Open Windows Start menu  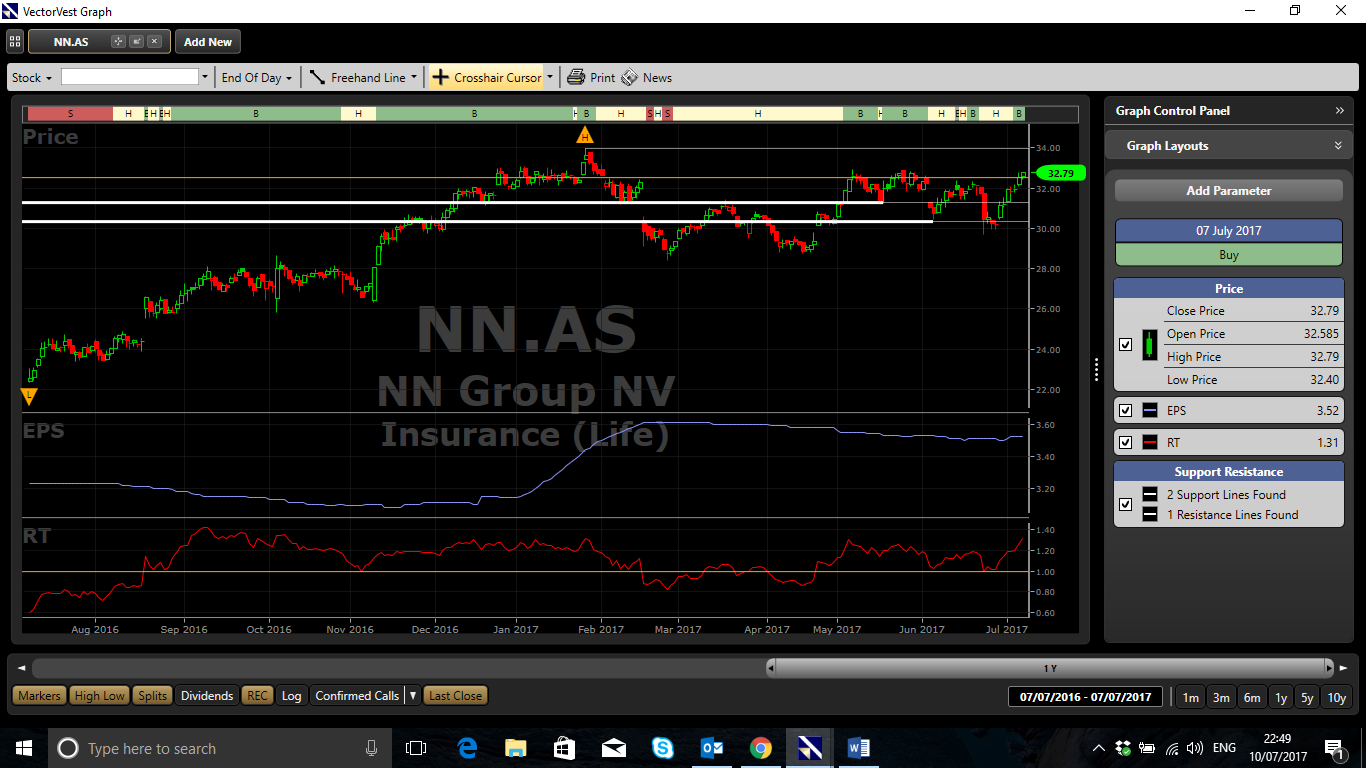24,748
